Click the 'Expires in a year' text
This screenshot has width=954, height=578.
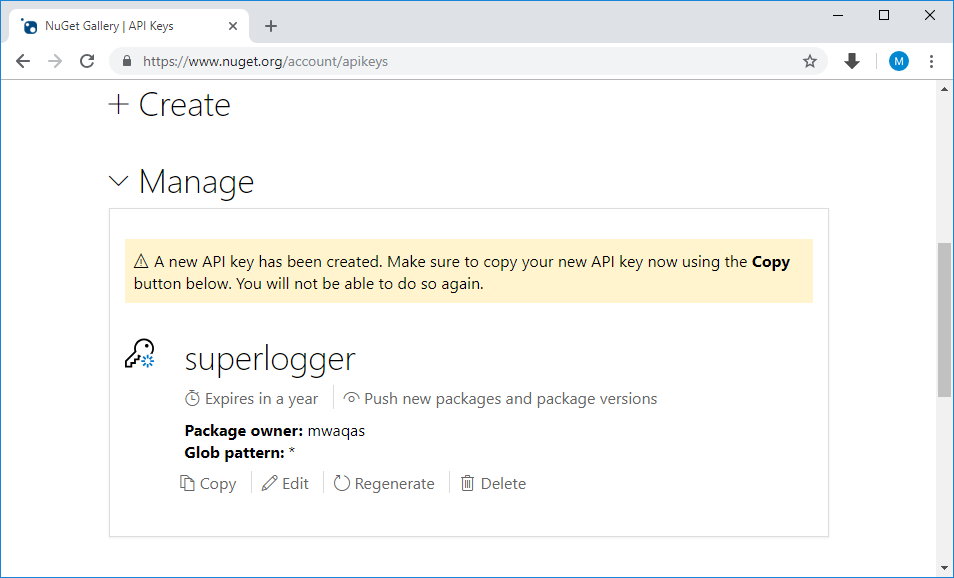(261, 399)
